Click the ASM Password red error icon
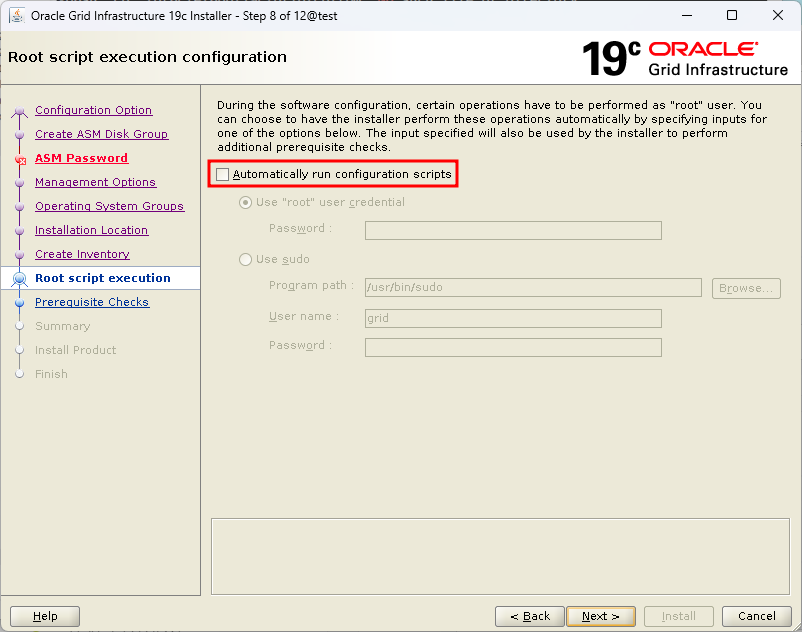 (20, 160)
